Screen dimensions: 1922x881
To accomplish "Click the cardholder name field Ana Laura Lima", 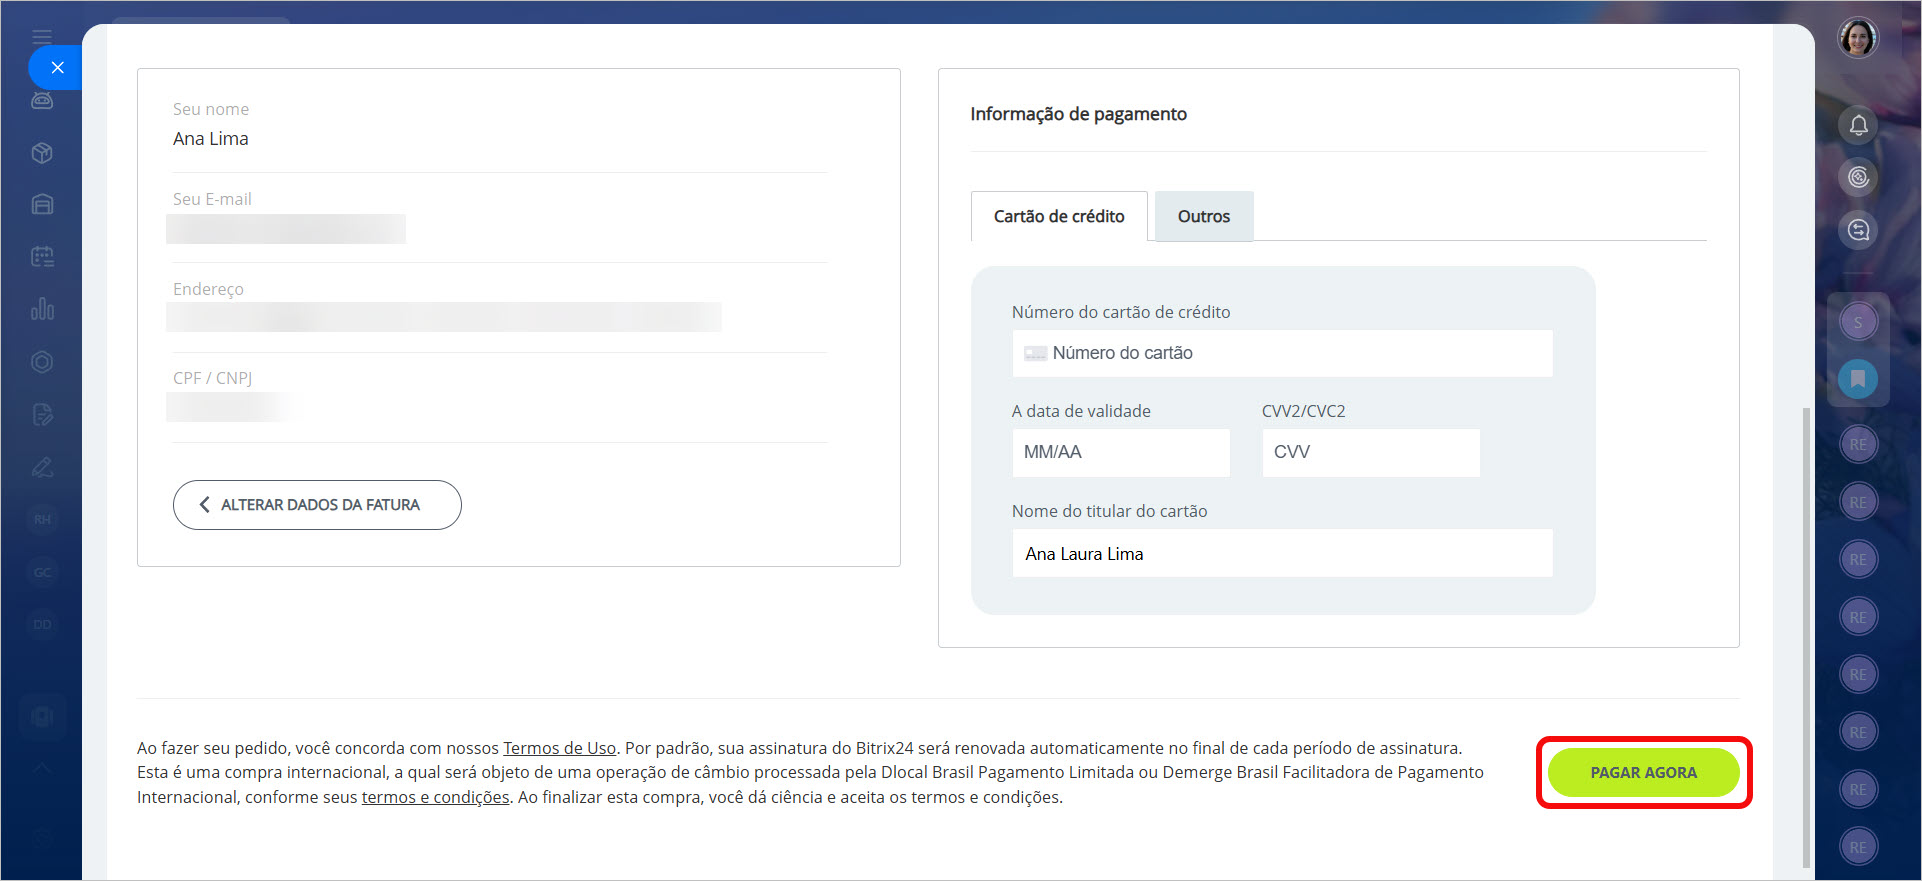I will click(1282, 553).
